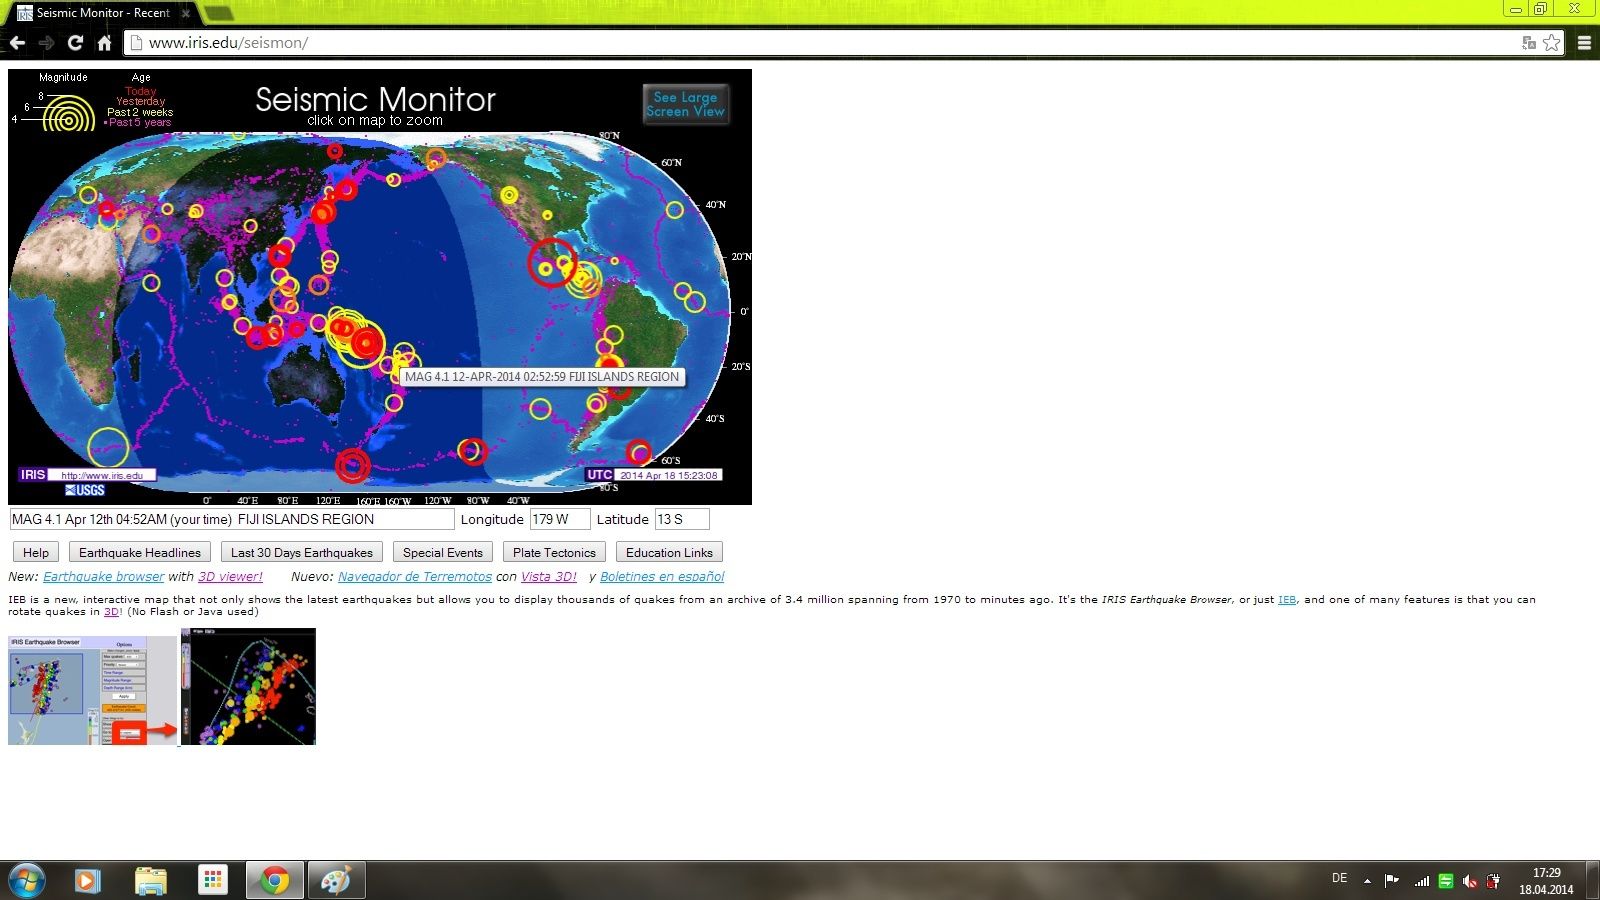Viewport: 1600px width, 900px height.
Task: Click the USGS logo on the map
Action: pyautogui.click(x=85, y=490)
